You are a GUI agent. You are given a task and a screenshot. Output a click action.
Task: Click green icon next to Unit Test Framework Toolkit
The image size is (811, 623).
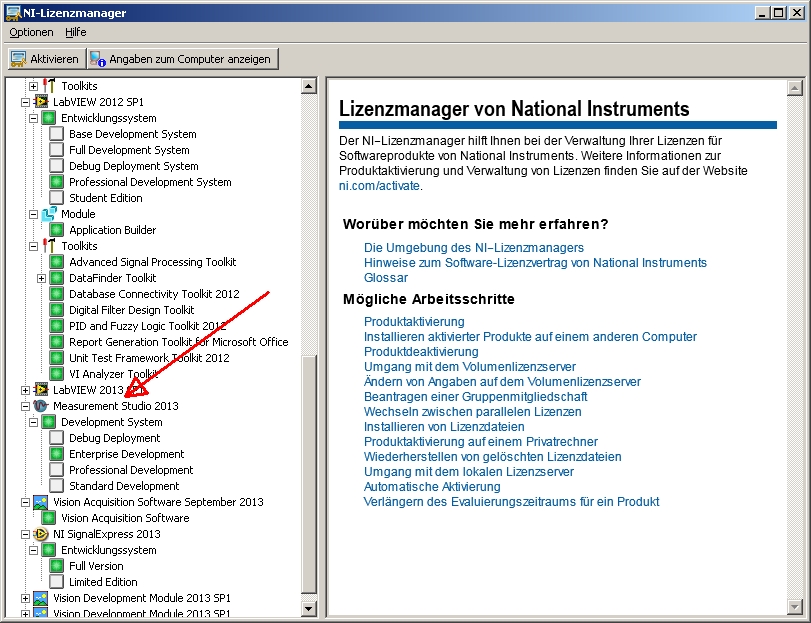(x=56, y=358)
